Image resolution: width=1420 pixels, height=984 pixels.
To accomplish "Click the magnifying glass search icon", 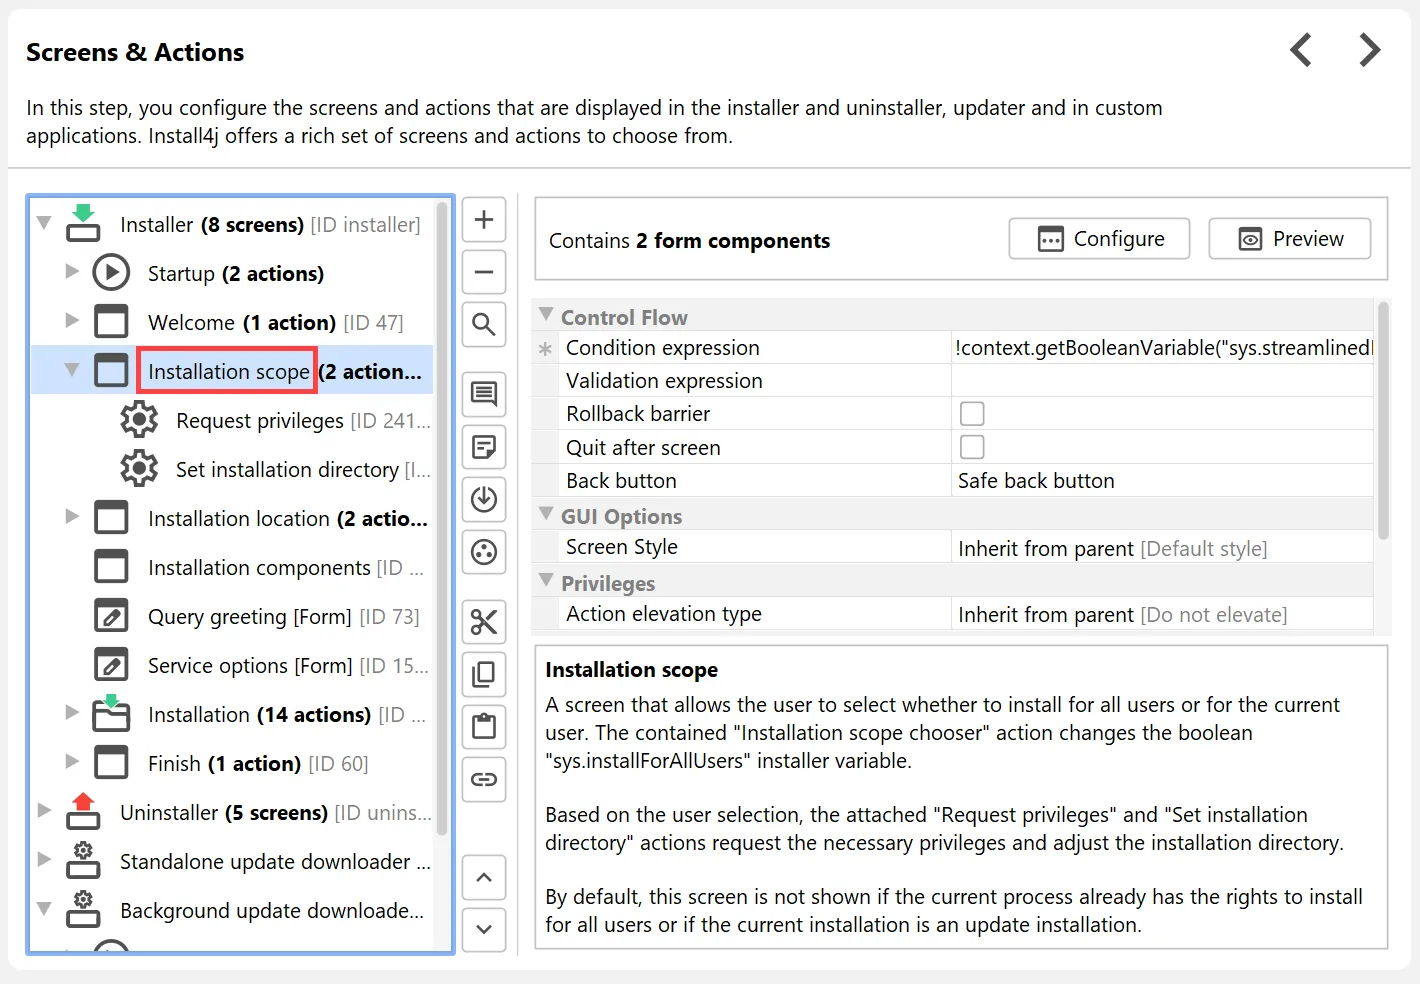I will coord(484,324).
